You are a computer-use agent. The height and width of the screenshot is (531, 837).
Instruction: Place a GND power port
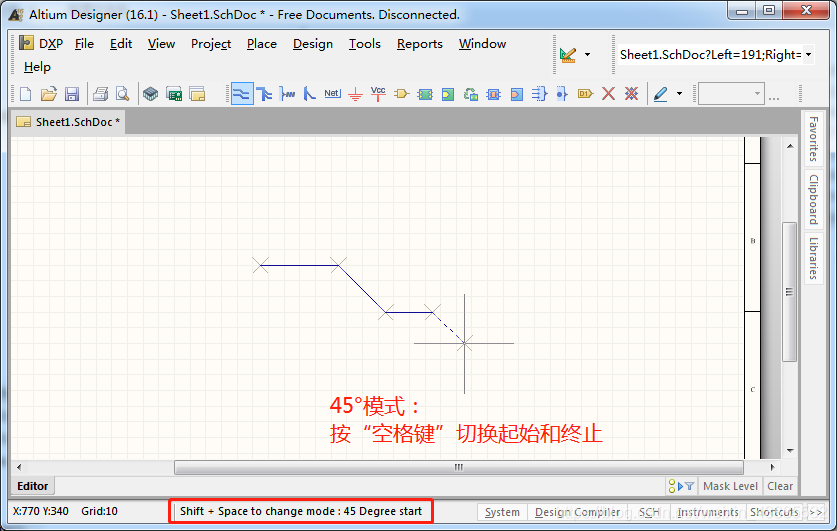tap(356, 94)
